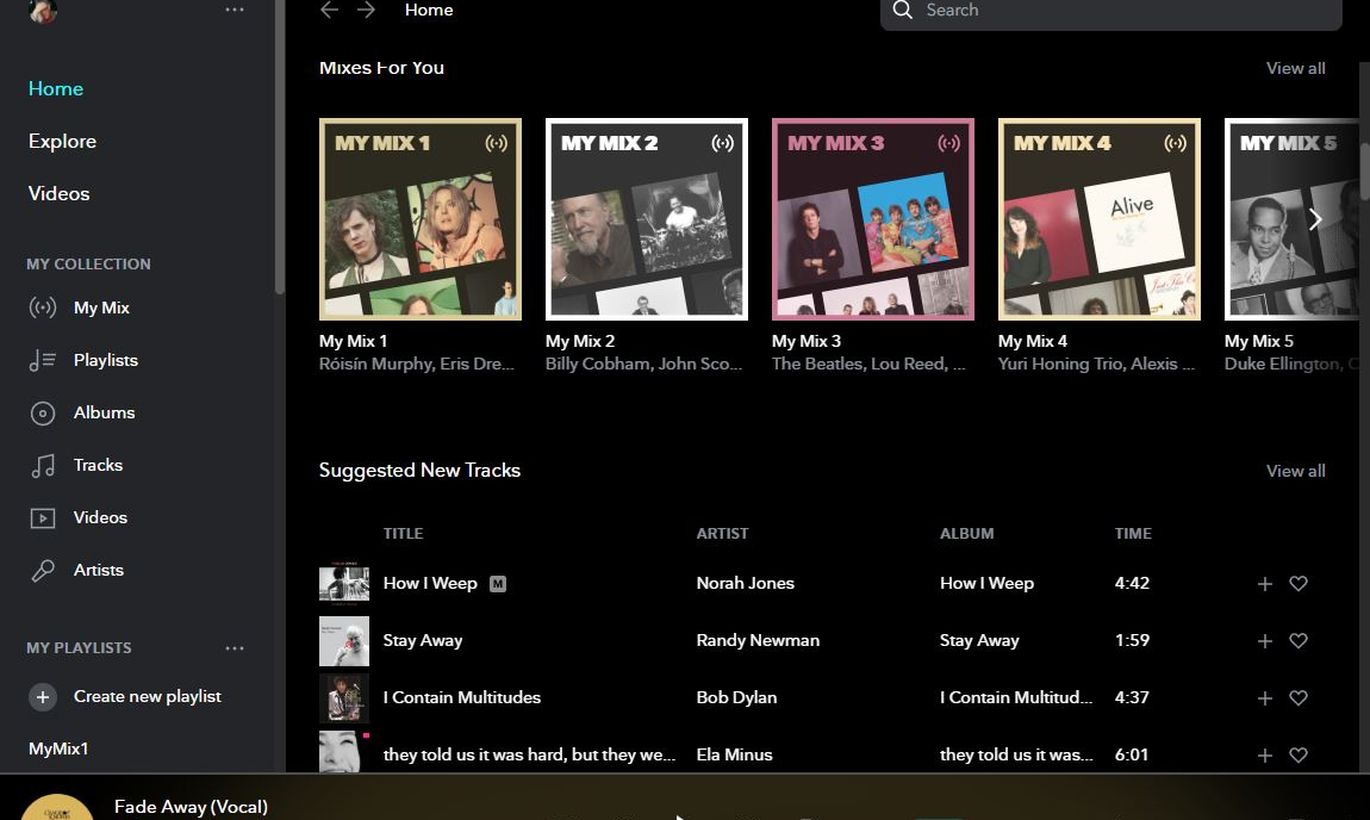Viewport: 1370px width, 820px height.
Task: Click the Stay Away track title
Action: pos(423,640)
